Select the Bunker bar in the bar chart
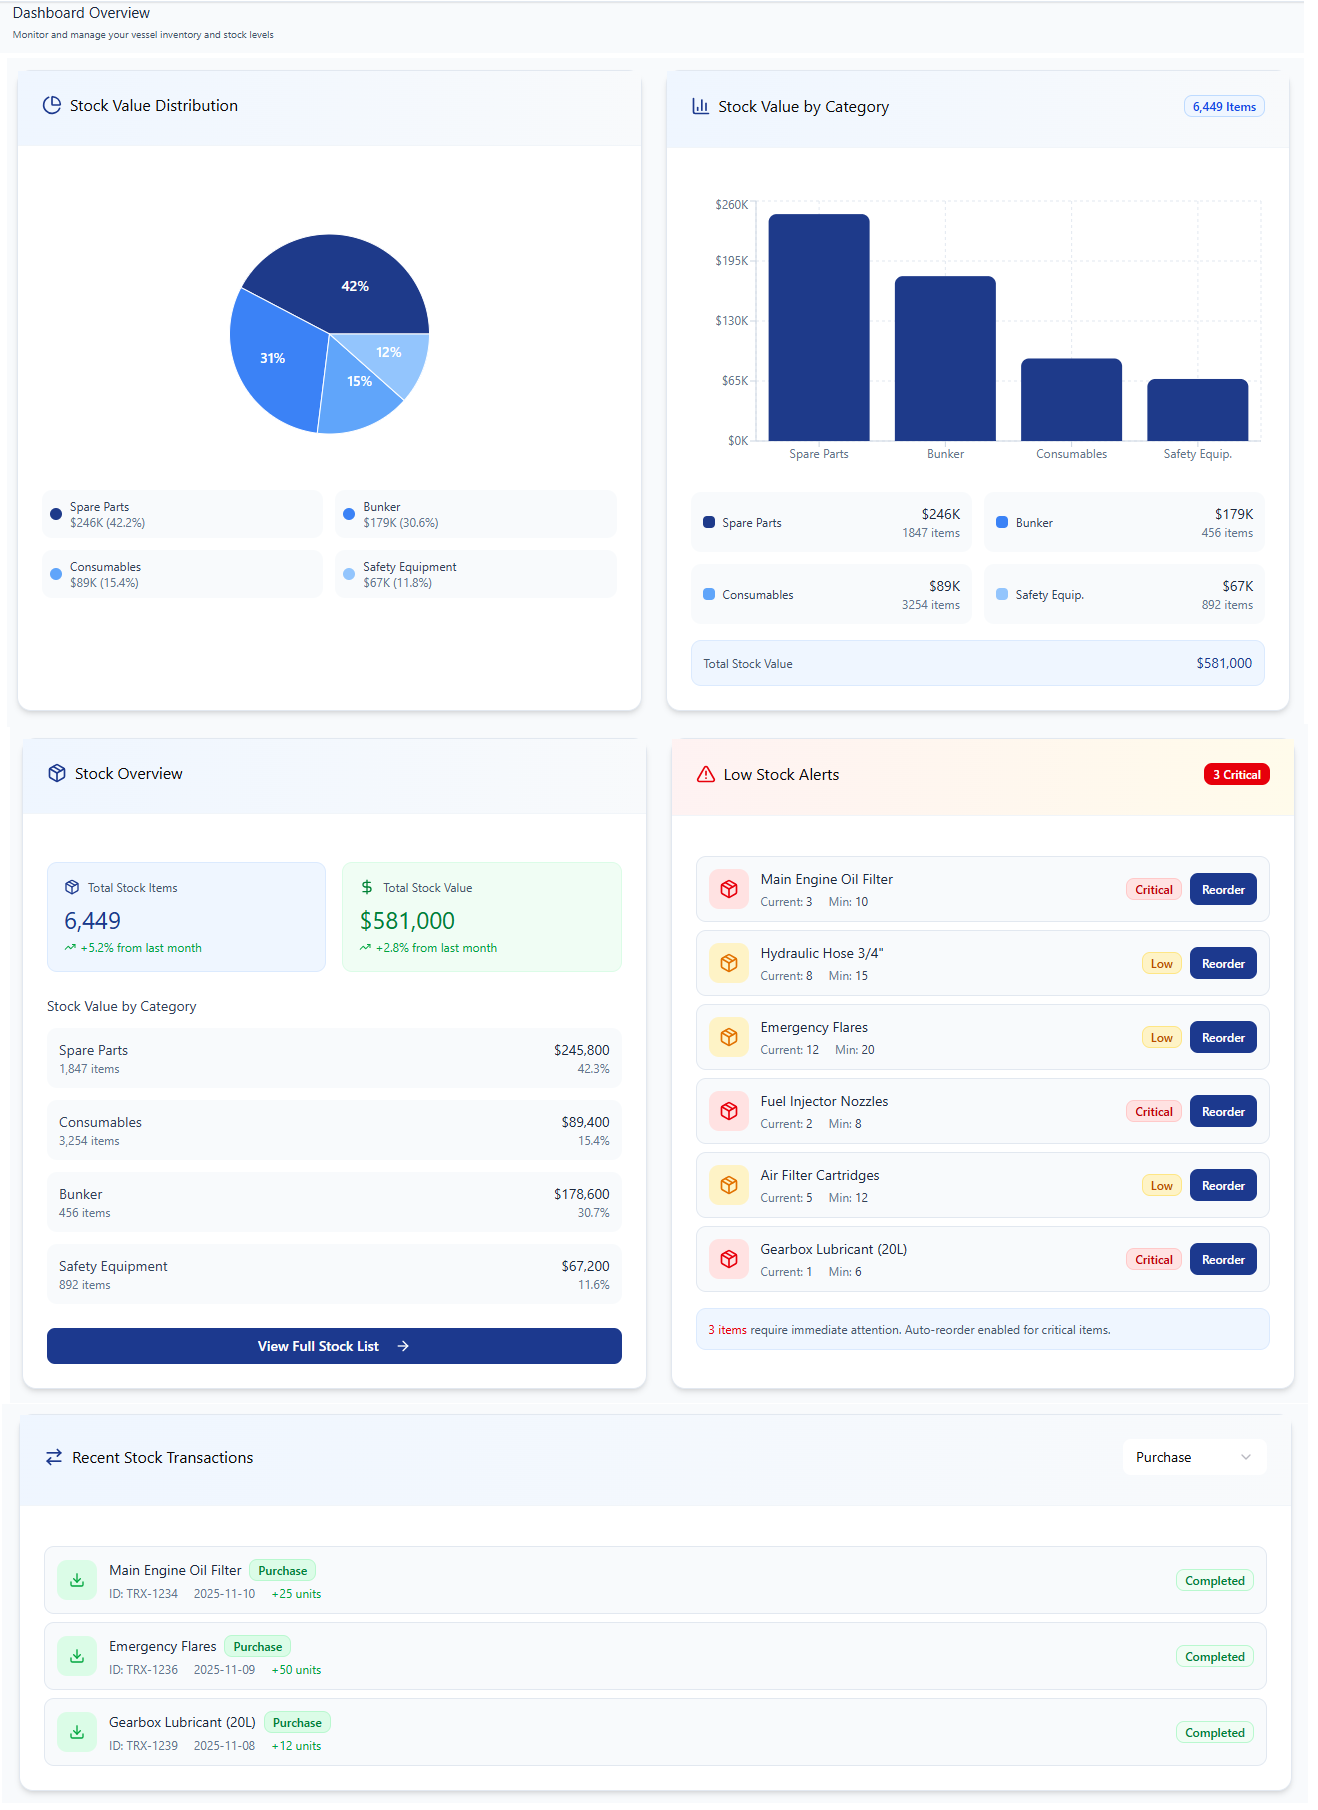This screenshot has height=1810, width=1318. click(944, 358)
